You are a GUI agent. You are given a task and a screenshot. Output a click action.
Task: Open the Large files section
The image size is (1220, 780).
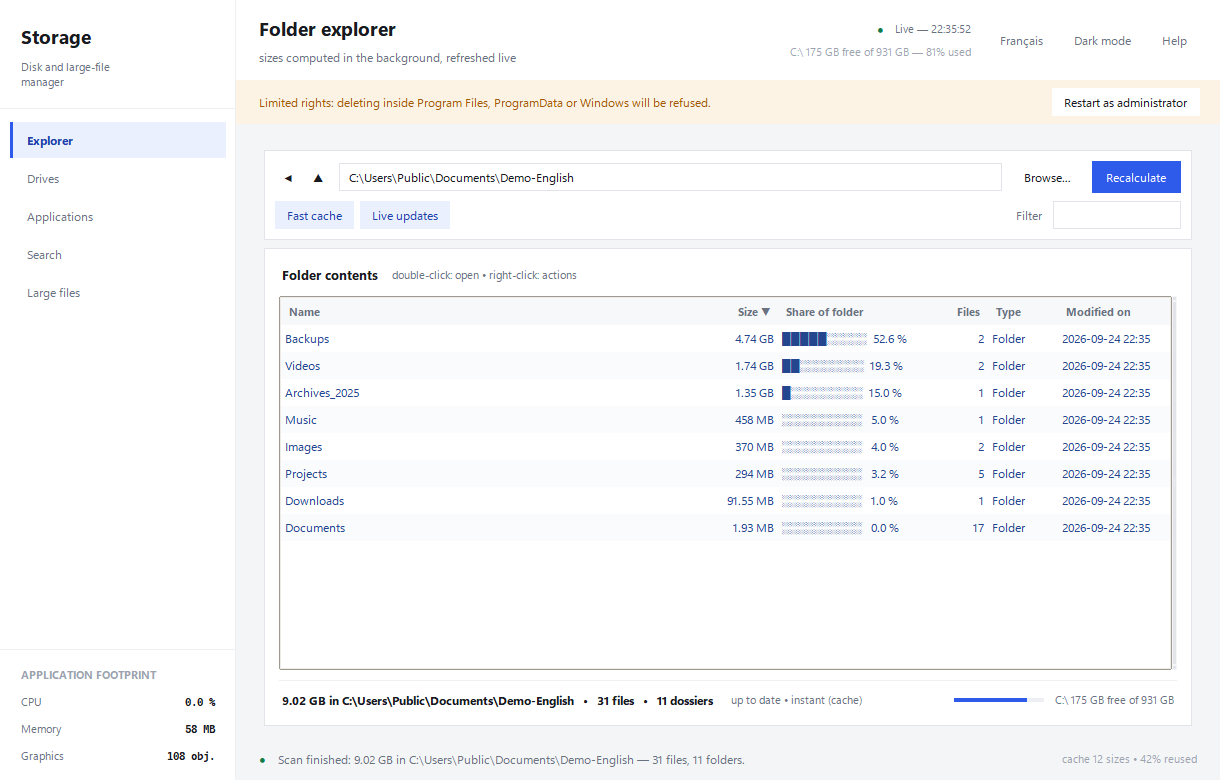tap(118, 293)
